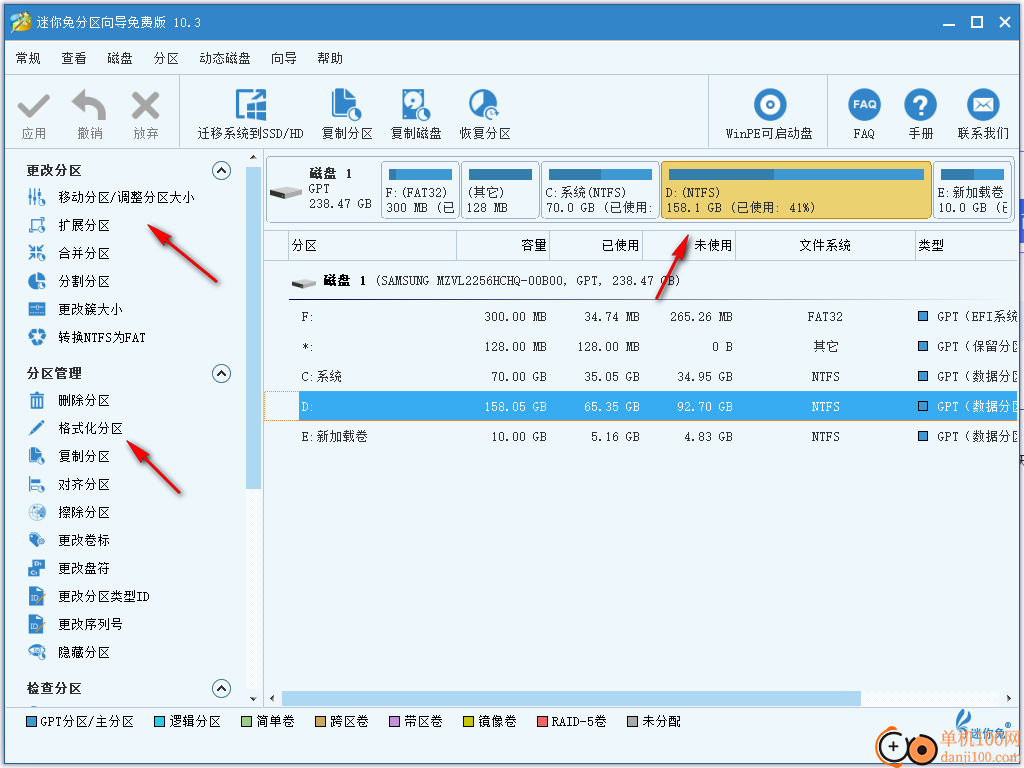The image size is (1024, 768).
Task: Click the sidebar scroll-up arrow
Action: point(253,157)
